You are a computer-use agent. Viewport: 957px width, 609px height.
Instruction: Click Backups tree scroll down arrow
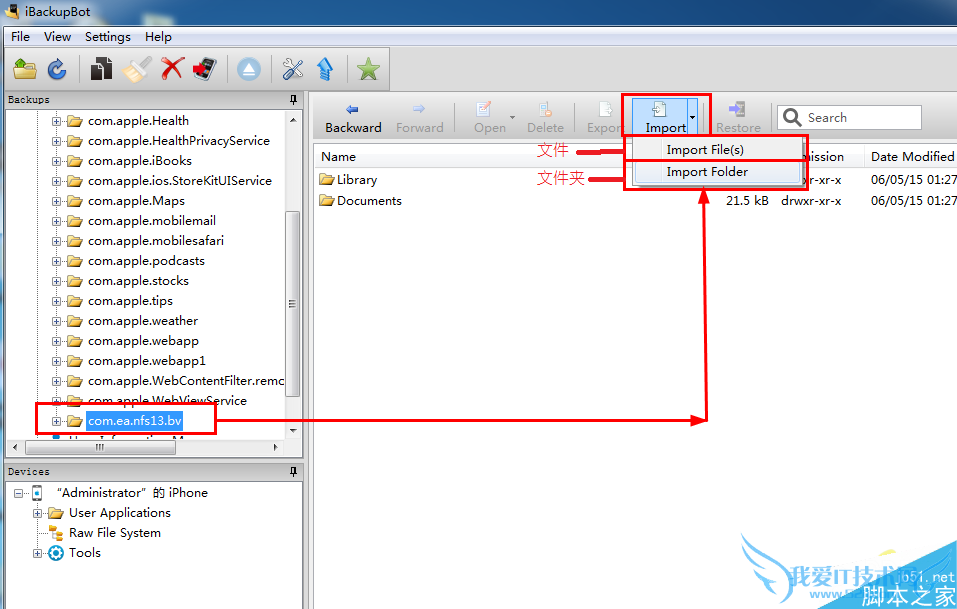[294, 431]
